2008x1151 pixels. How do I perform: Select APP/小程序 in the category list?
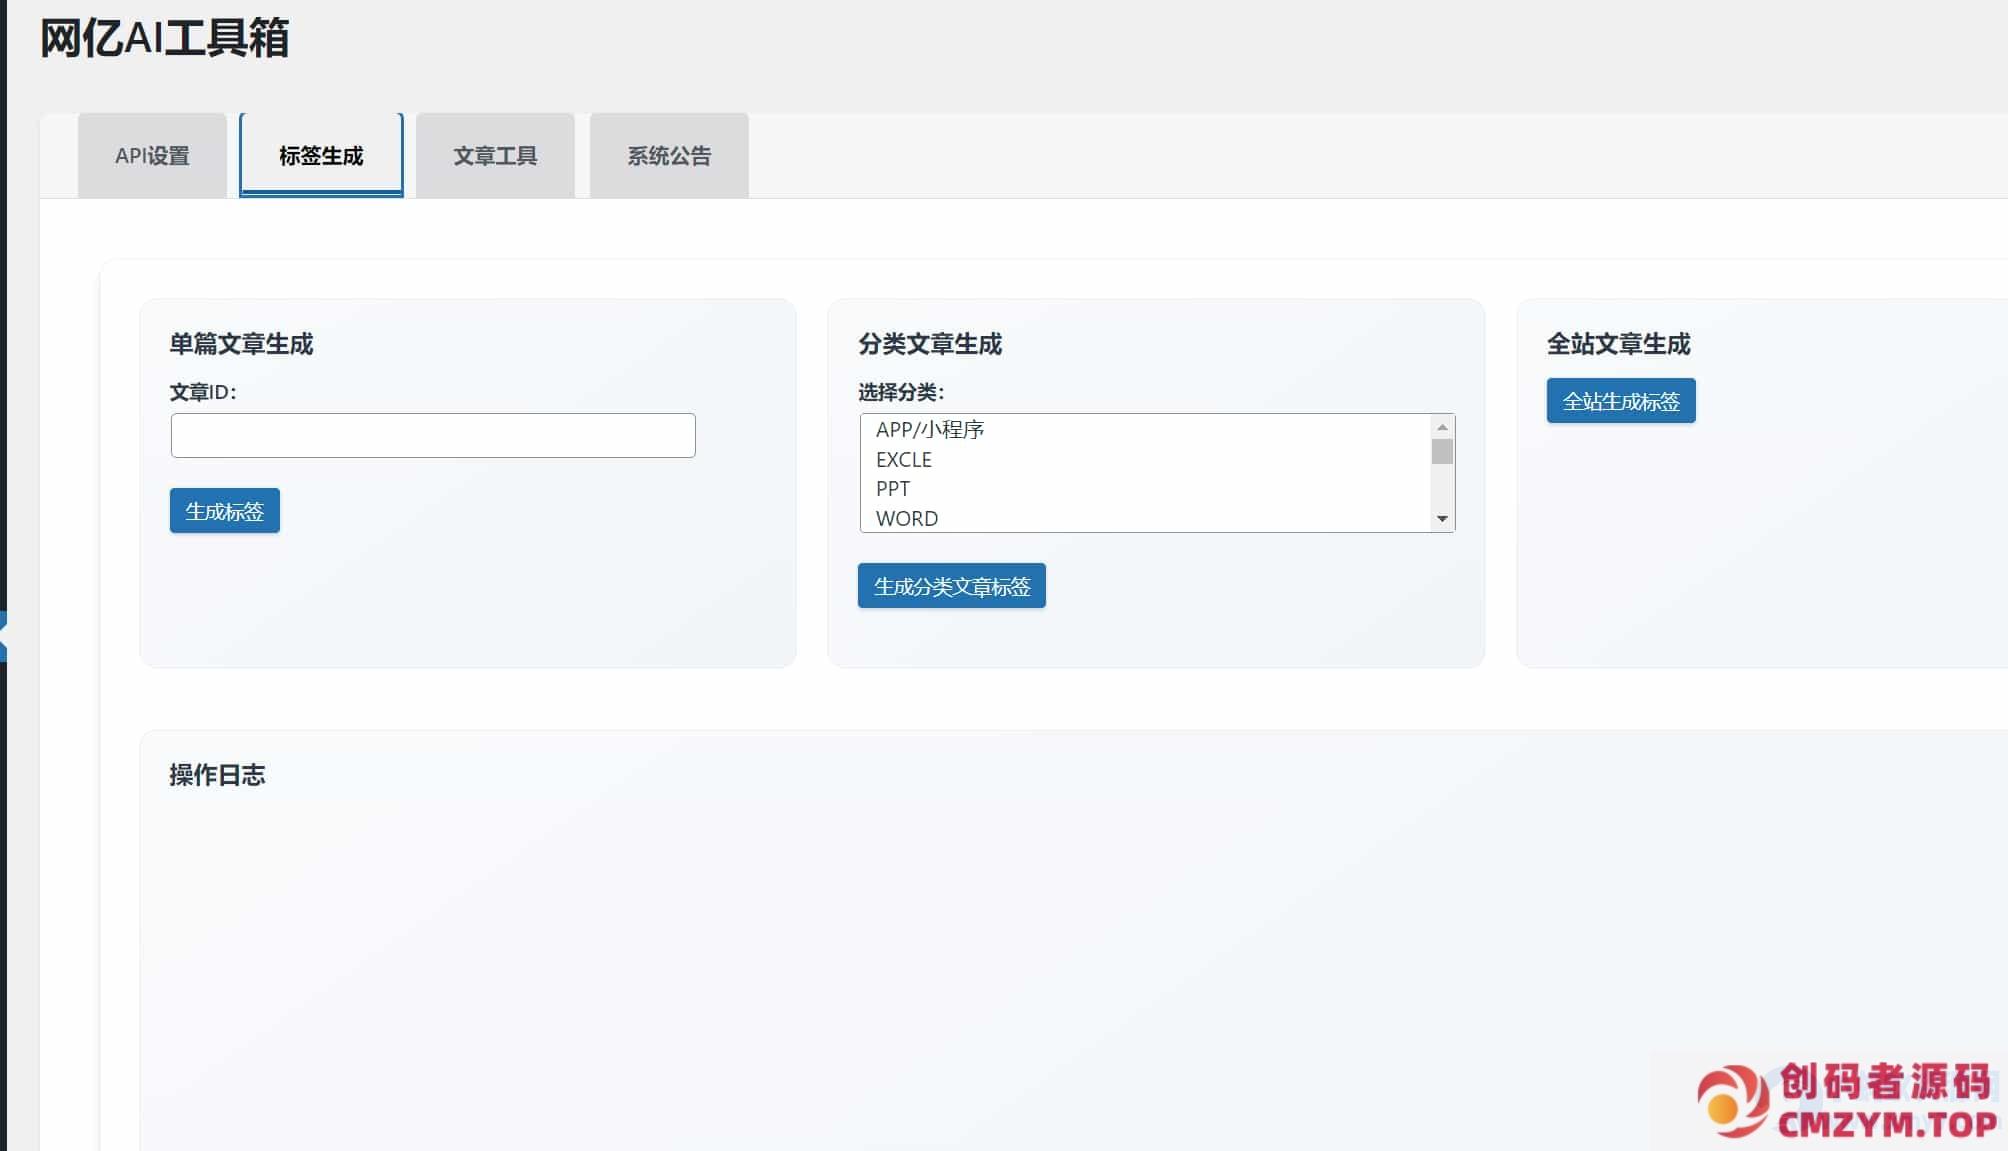tap(930, 430)
